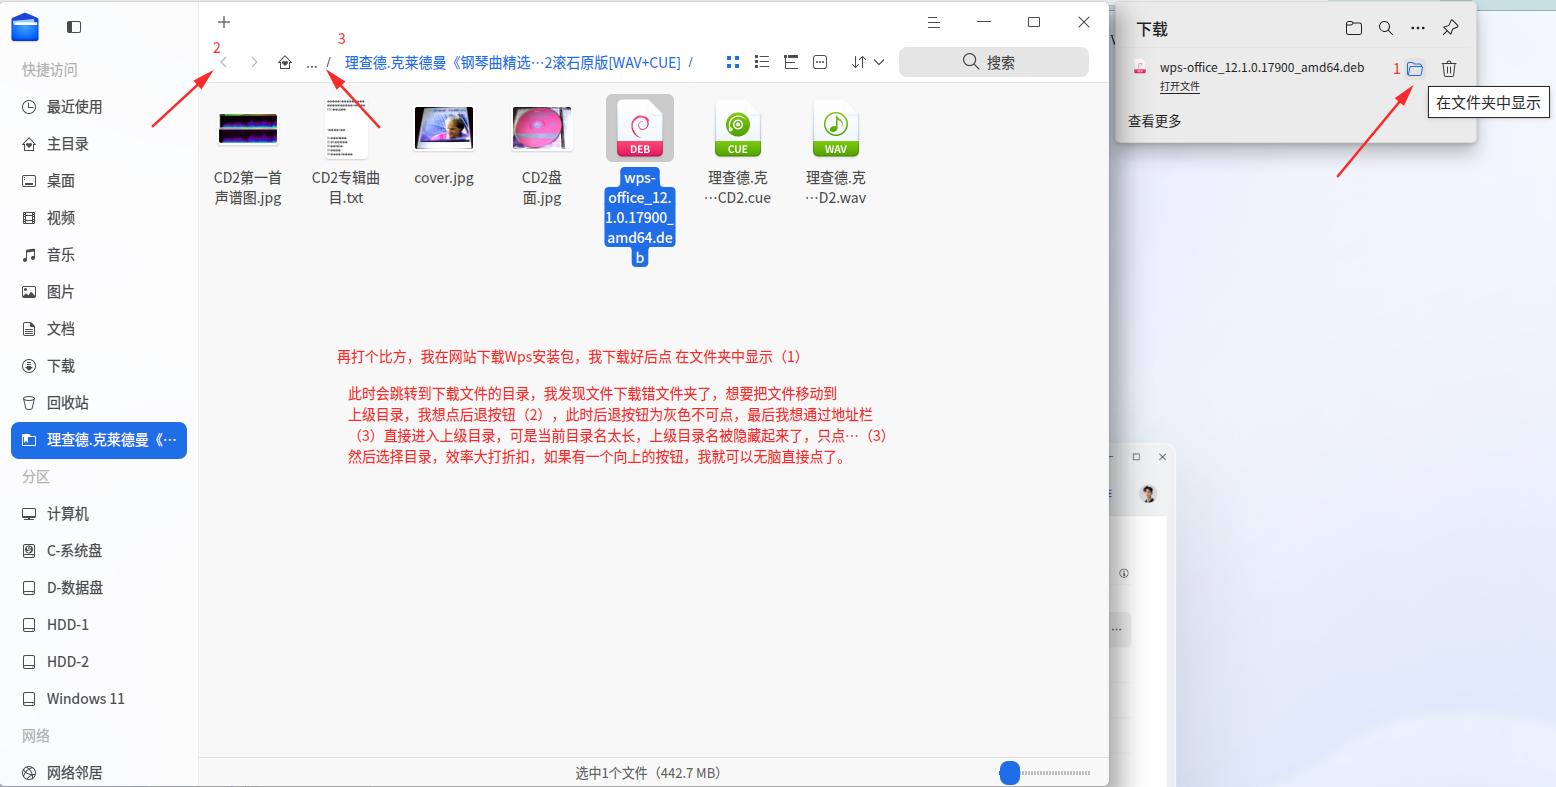Open 图片 folder in sidebar

coord(99,292)
